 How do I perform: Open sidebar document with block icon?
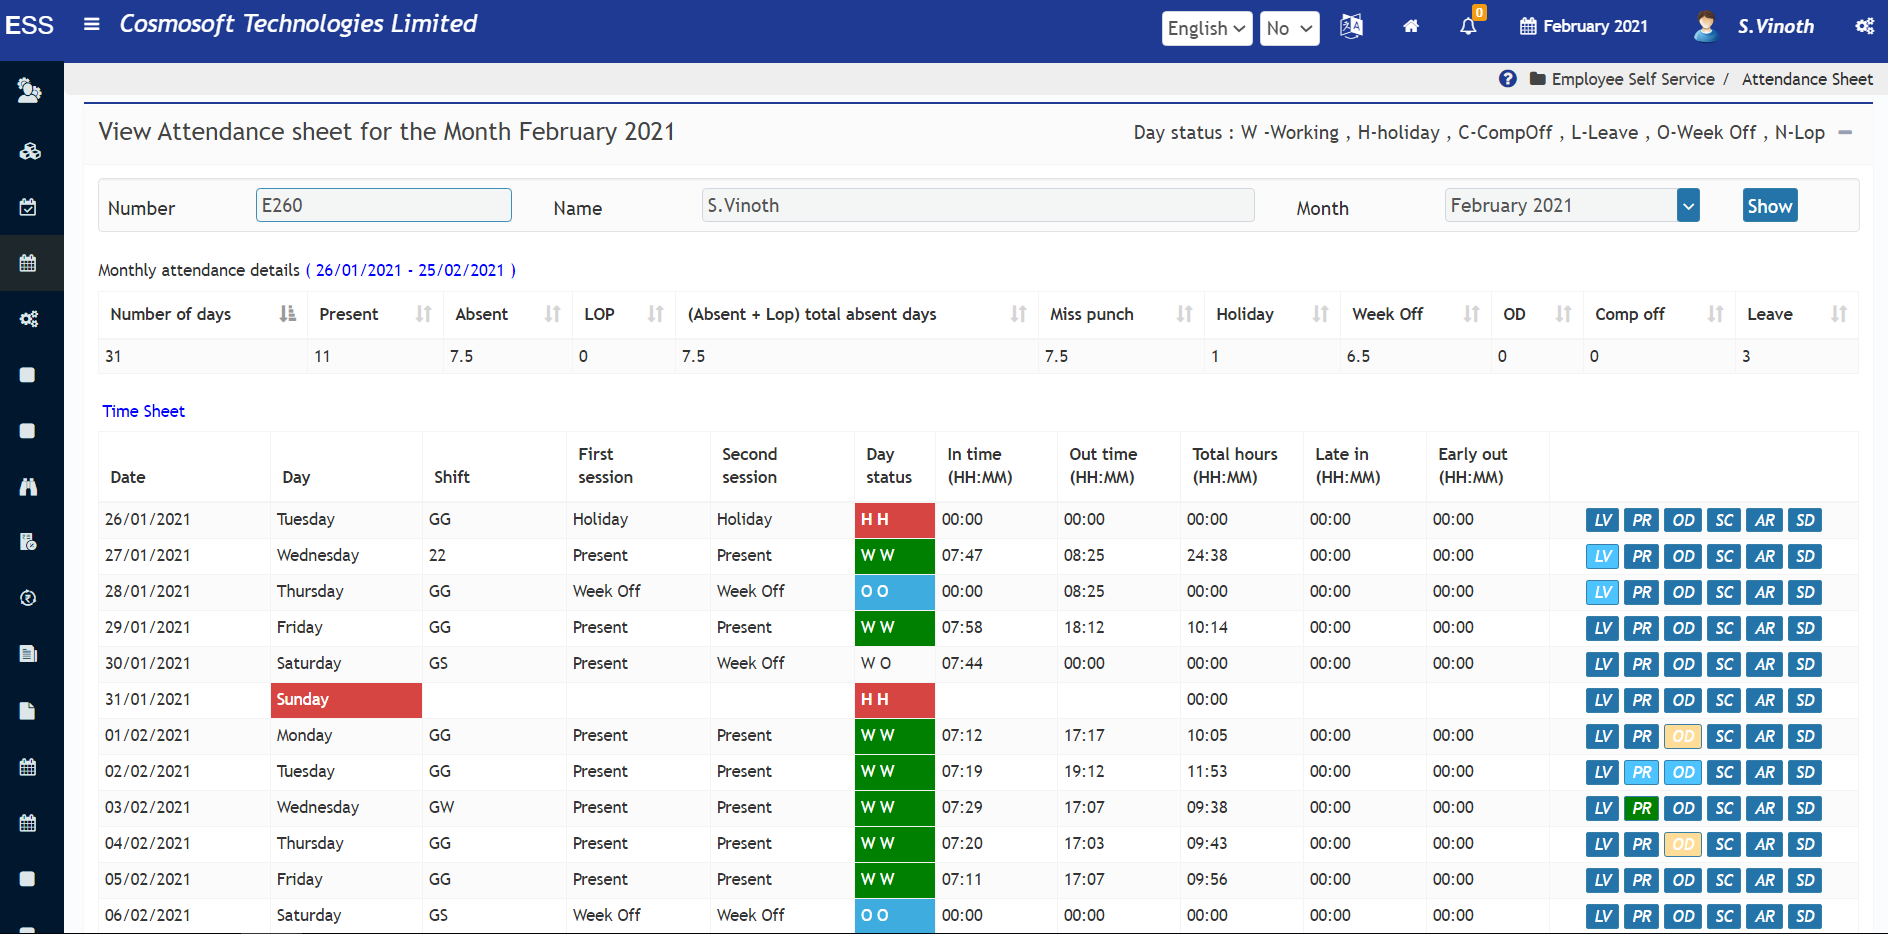tap(28, 542)
